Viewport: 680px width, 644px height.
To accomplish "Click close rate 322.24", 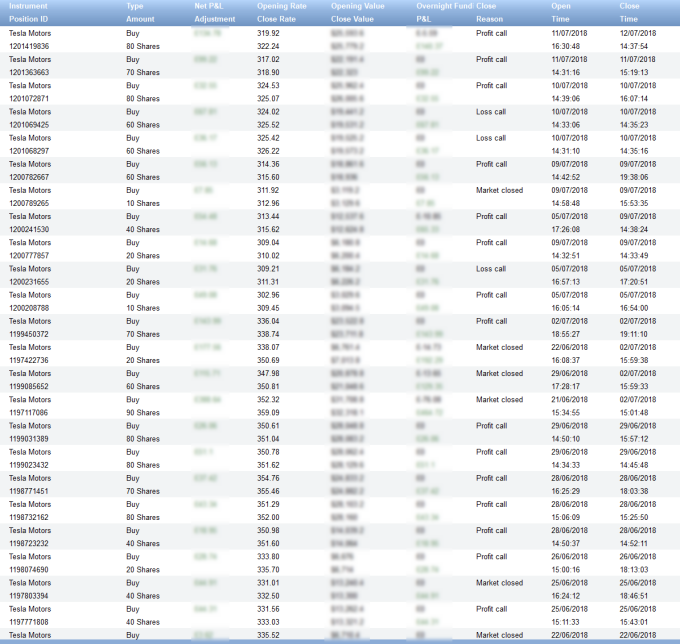I will click(x=268, y=46).
